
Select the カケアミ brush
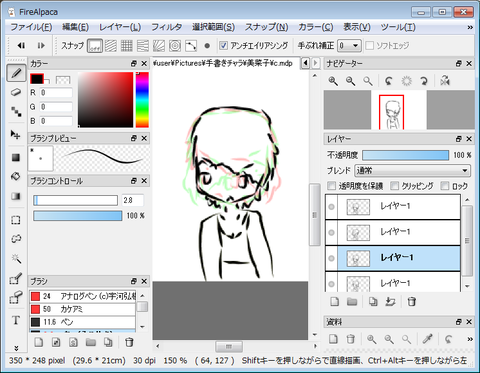[x=83, y=309]
